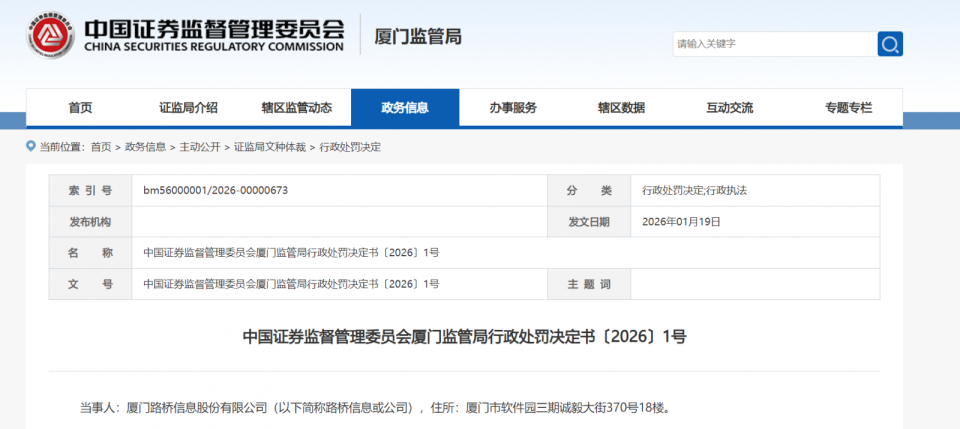Select the highlighted 政务信息 tab
The height and width of the screenshot is (429, 960).
point(405,108)
